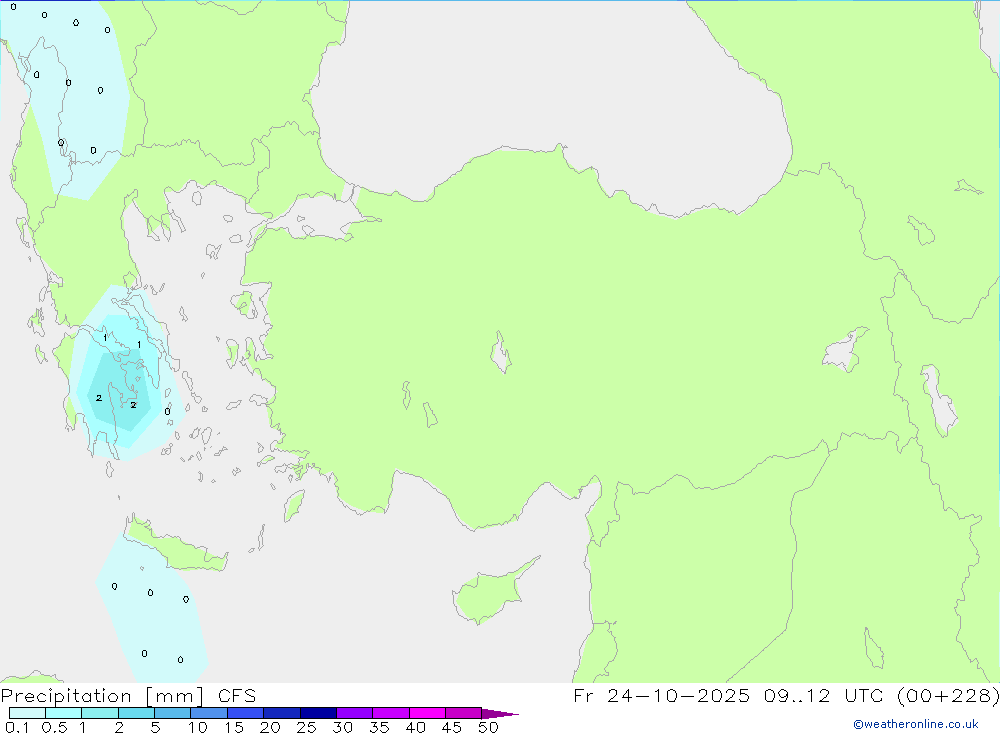
Task: Click the 'Precipitation [mm]' title text
Action: pos(102,696)
